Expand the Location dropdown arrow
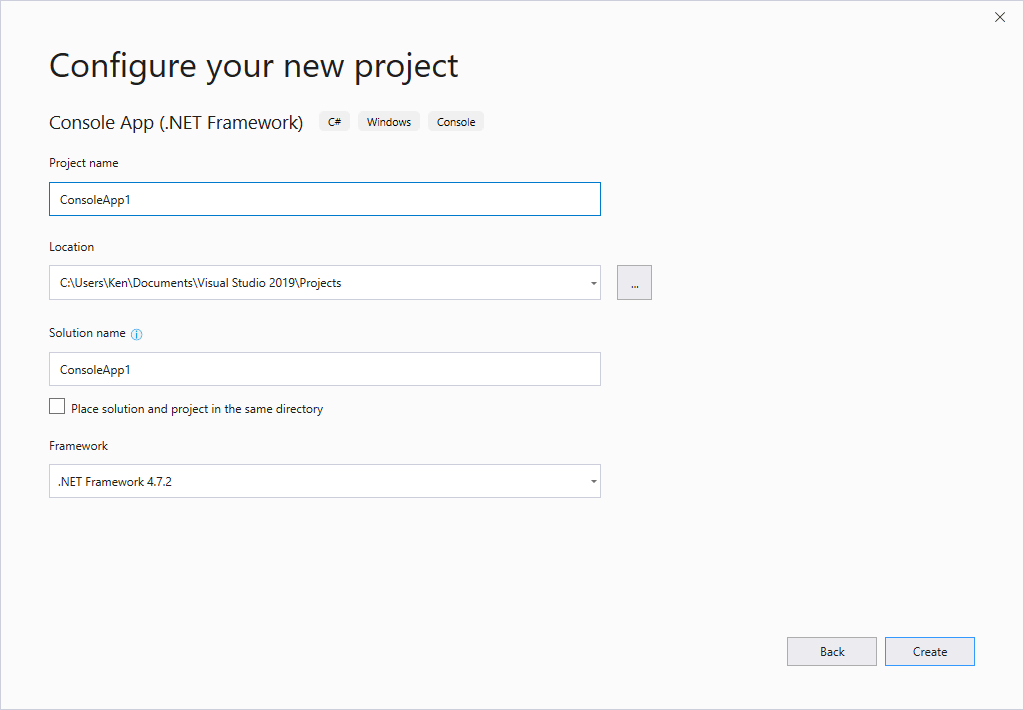This screenshot has width=1024, height=710. pos(593,283)
